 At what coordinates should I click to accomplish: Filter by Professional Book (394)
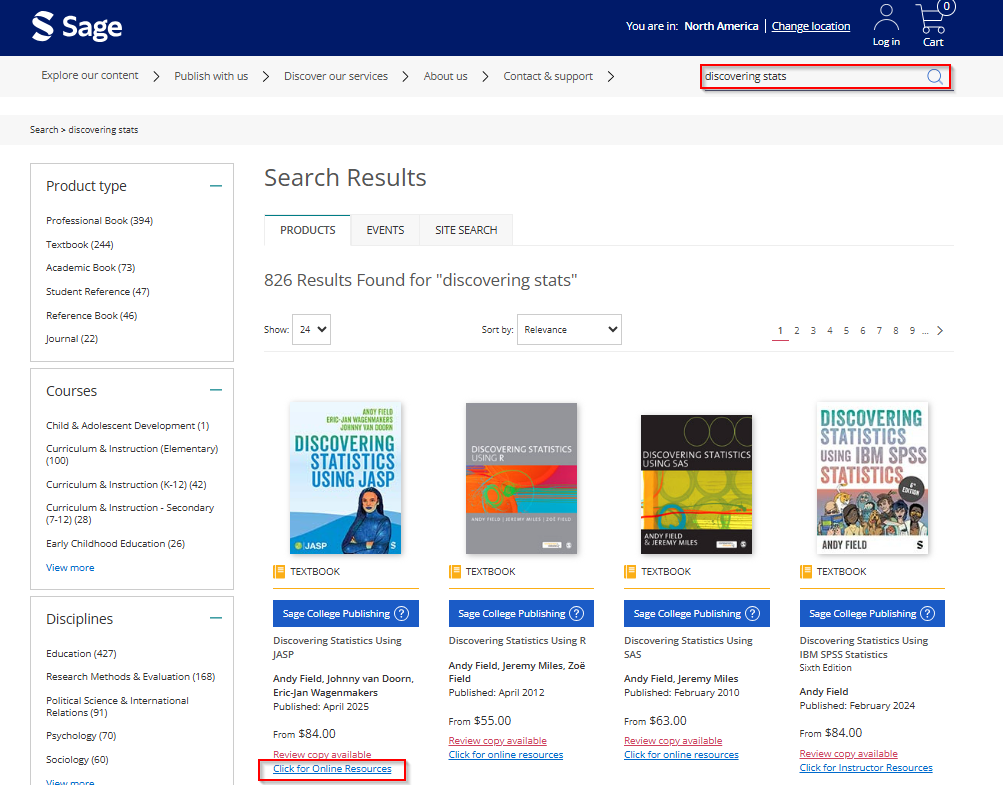[x=99, y=221]
